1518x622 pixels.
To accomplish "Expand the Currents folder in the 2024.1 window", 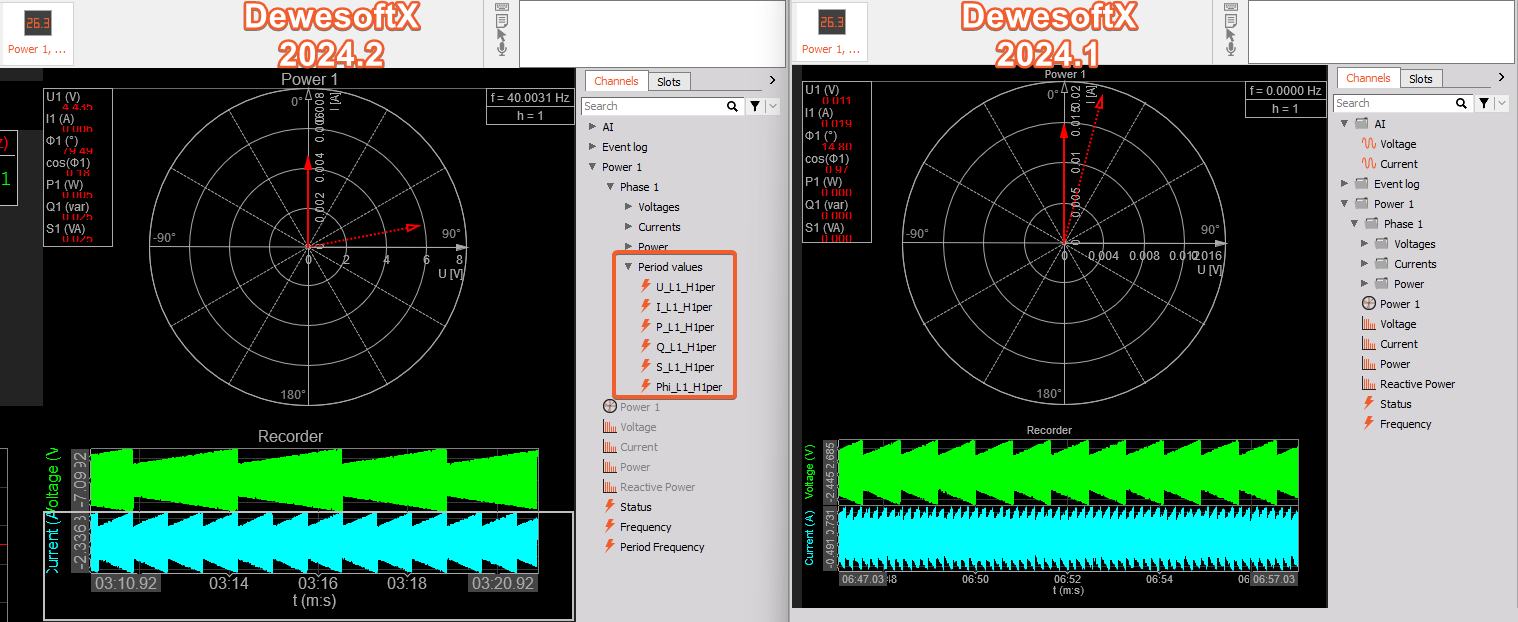I will point(1365,264).
